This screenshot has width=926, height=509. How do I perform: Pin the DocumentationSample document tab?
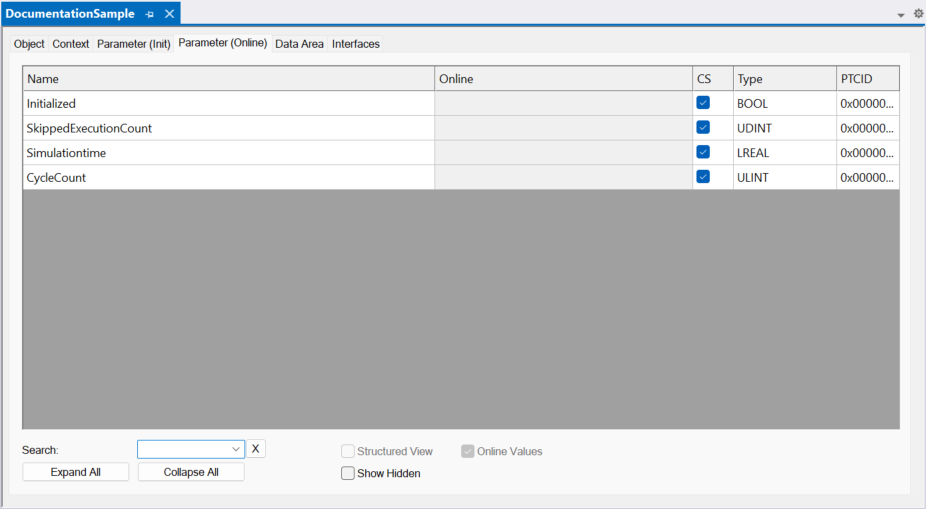click(149, 14)
